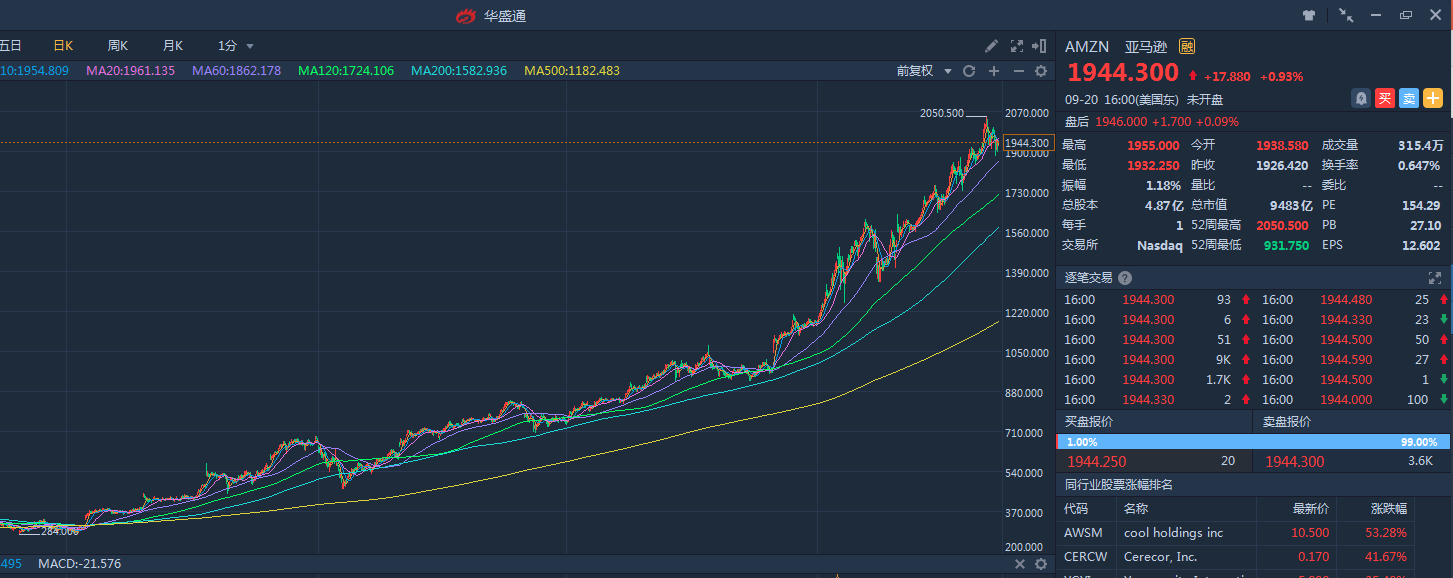This screenshot has height=578, width=1453.
Task: Click the bid/ask ratio bar
Action: (1254, 442)
